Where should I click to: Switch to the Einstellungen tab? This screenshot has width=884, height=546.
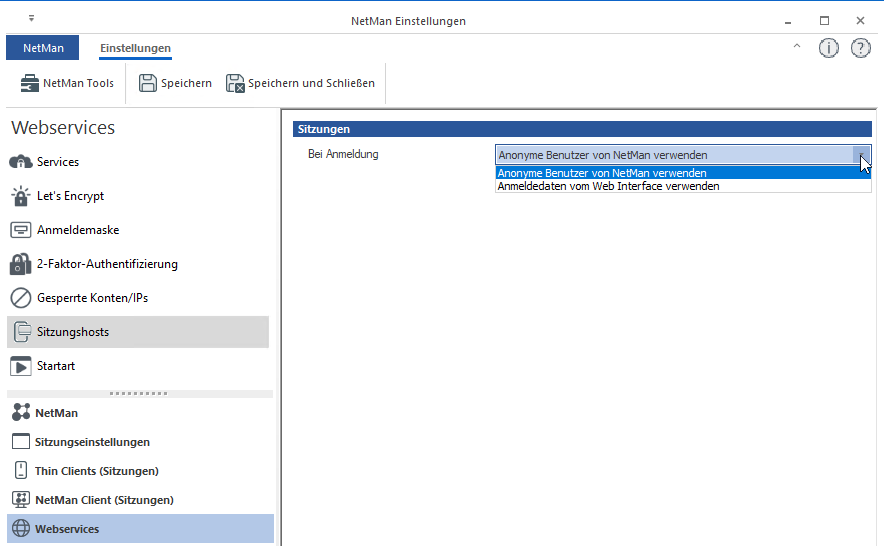pyautogui.click(x=135, y=49)
